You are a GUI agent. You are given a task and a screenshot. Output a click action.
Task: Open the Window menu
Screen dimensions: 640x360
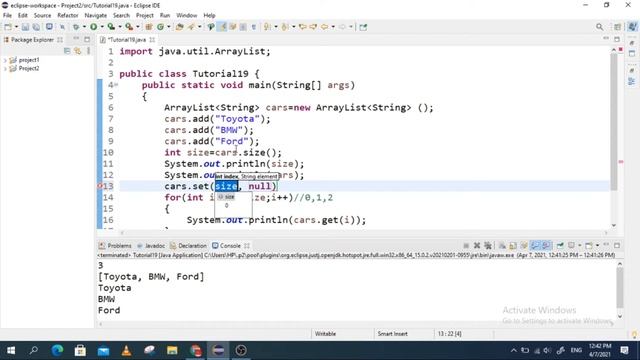tap(187, 15)
